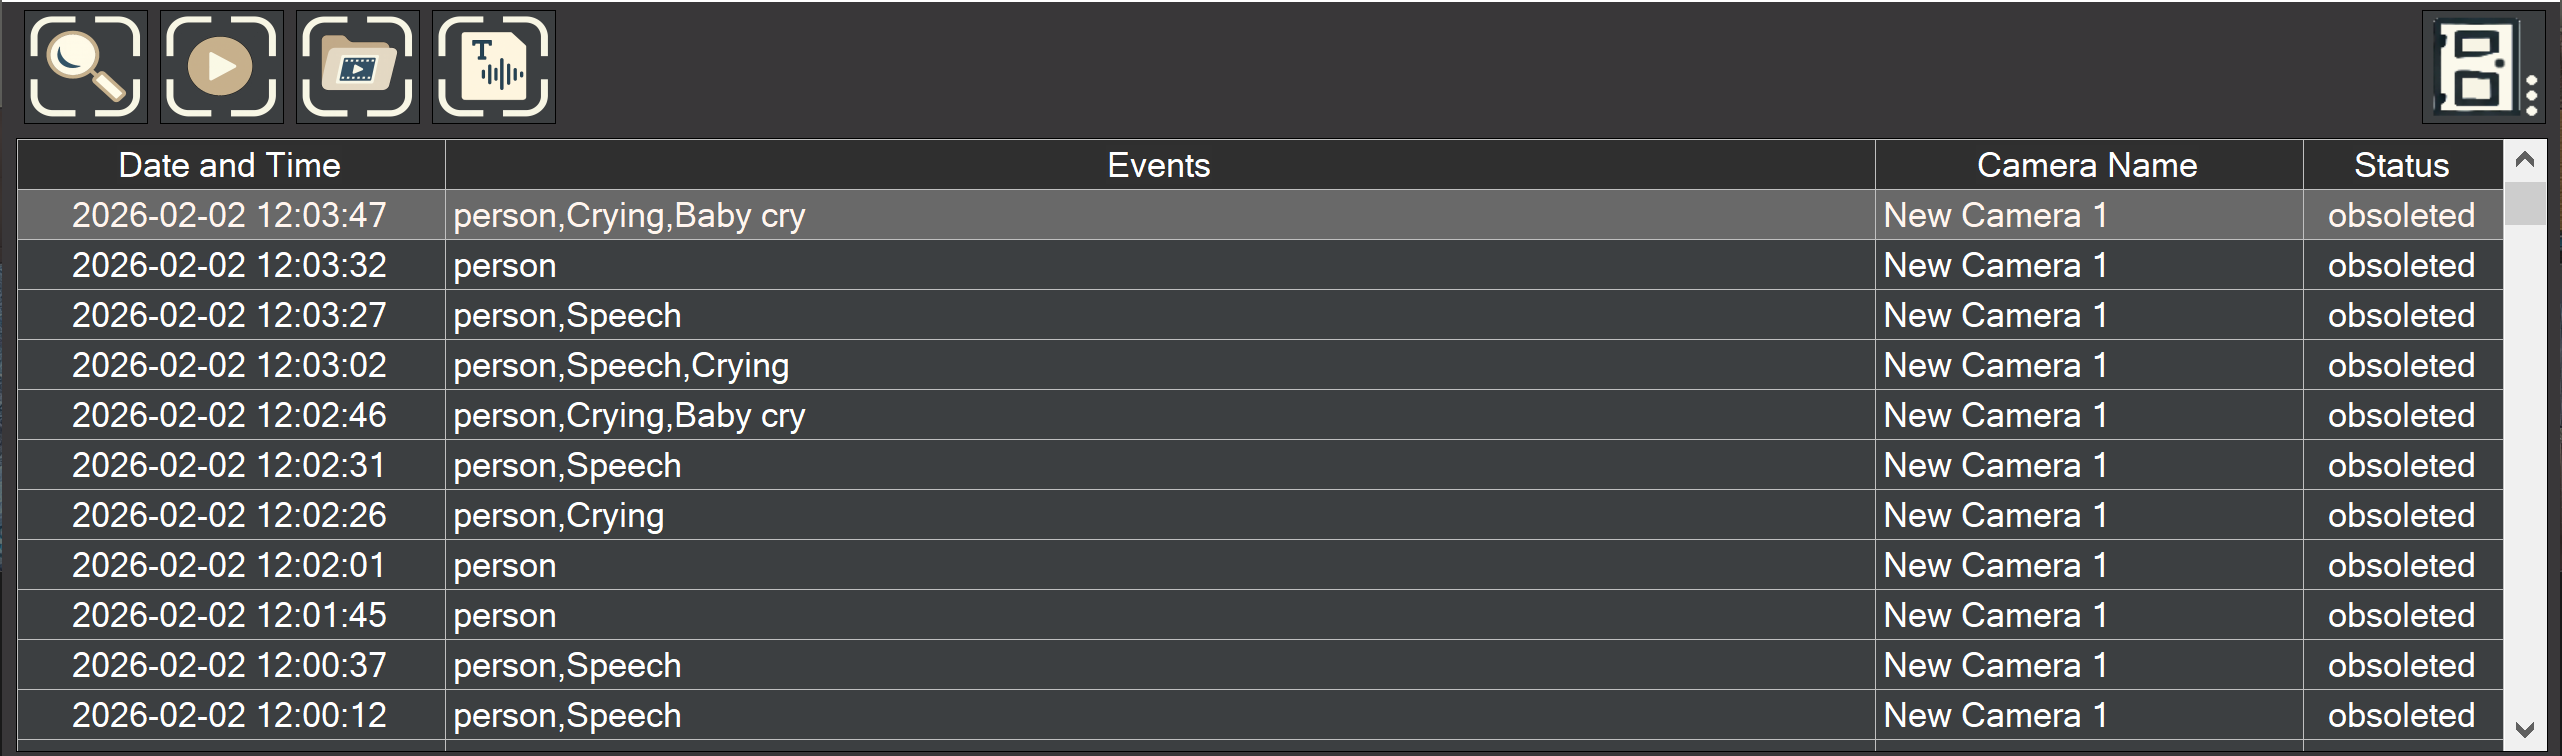This screenshot has height=756, width=2562.
Task: Sort the list by the Status column
Action: click(x=2400, y=164)
